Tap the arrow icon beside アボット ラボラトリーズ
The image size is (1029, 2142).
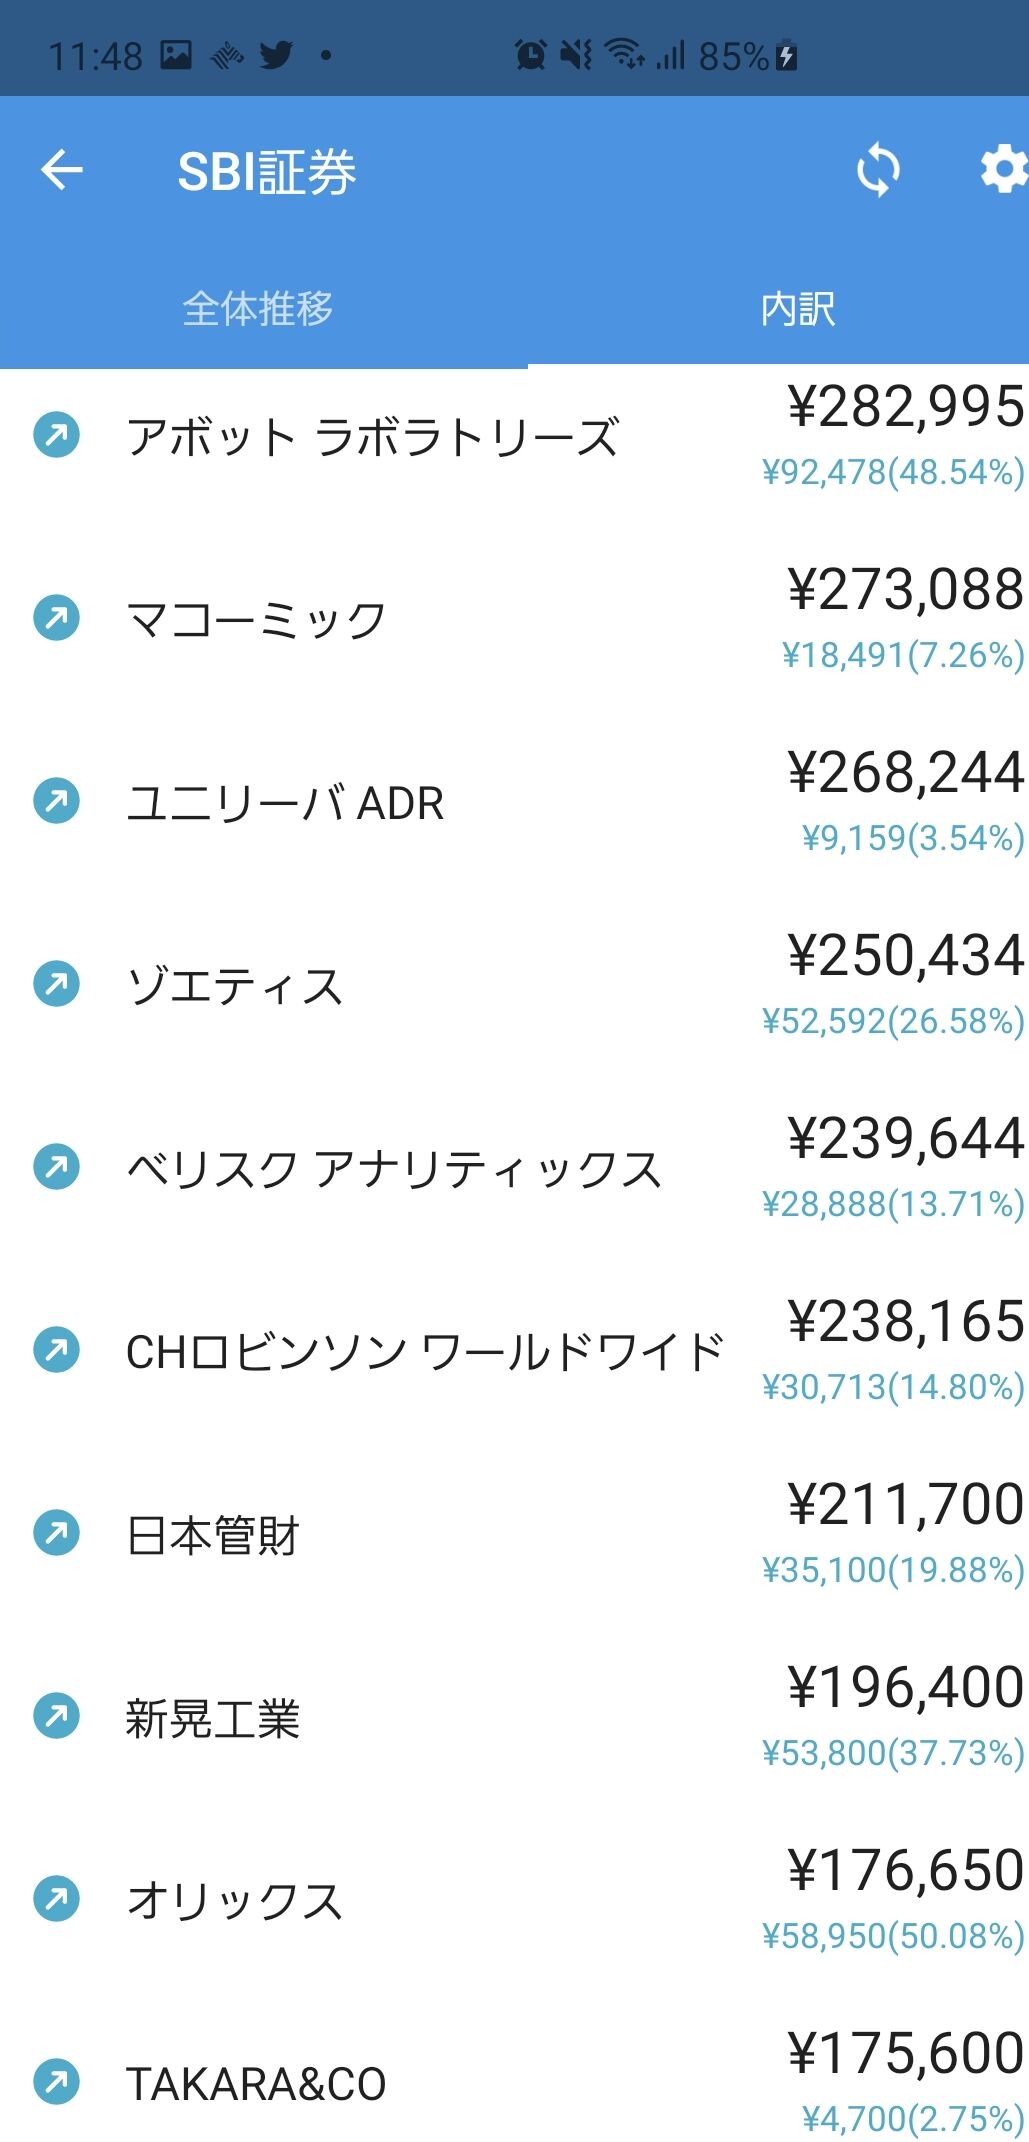57,435
